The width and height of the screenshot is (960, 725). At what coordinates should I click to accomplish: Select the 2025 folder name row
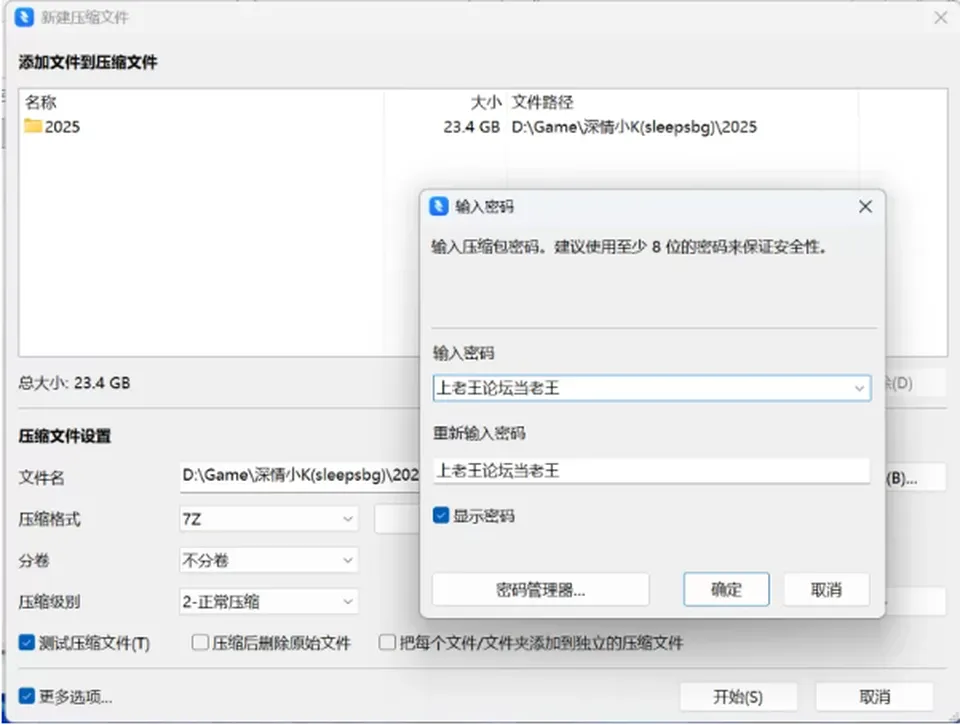coord(62,127)
